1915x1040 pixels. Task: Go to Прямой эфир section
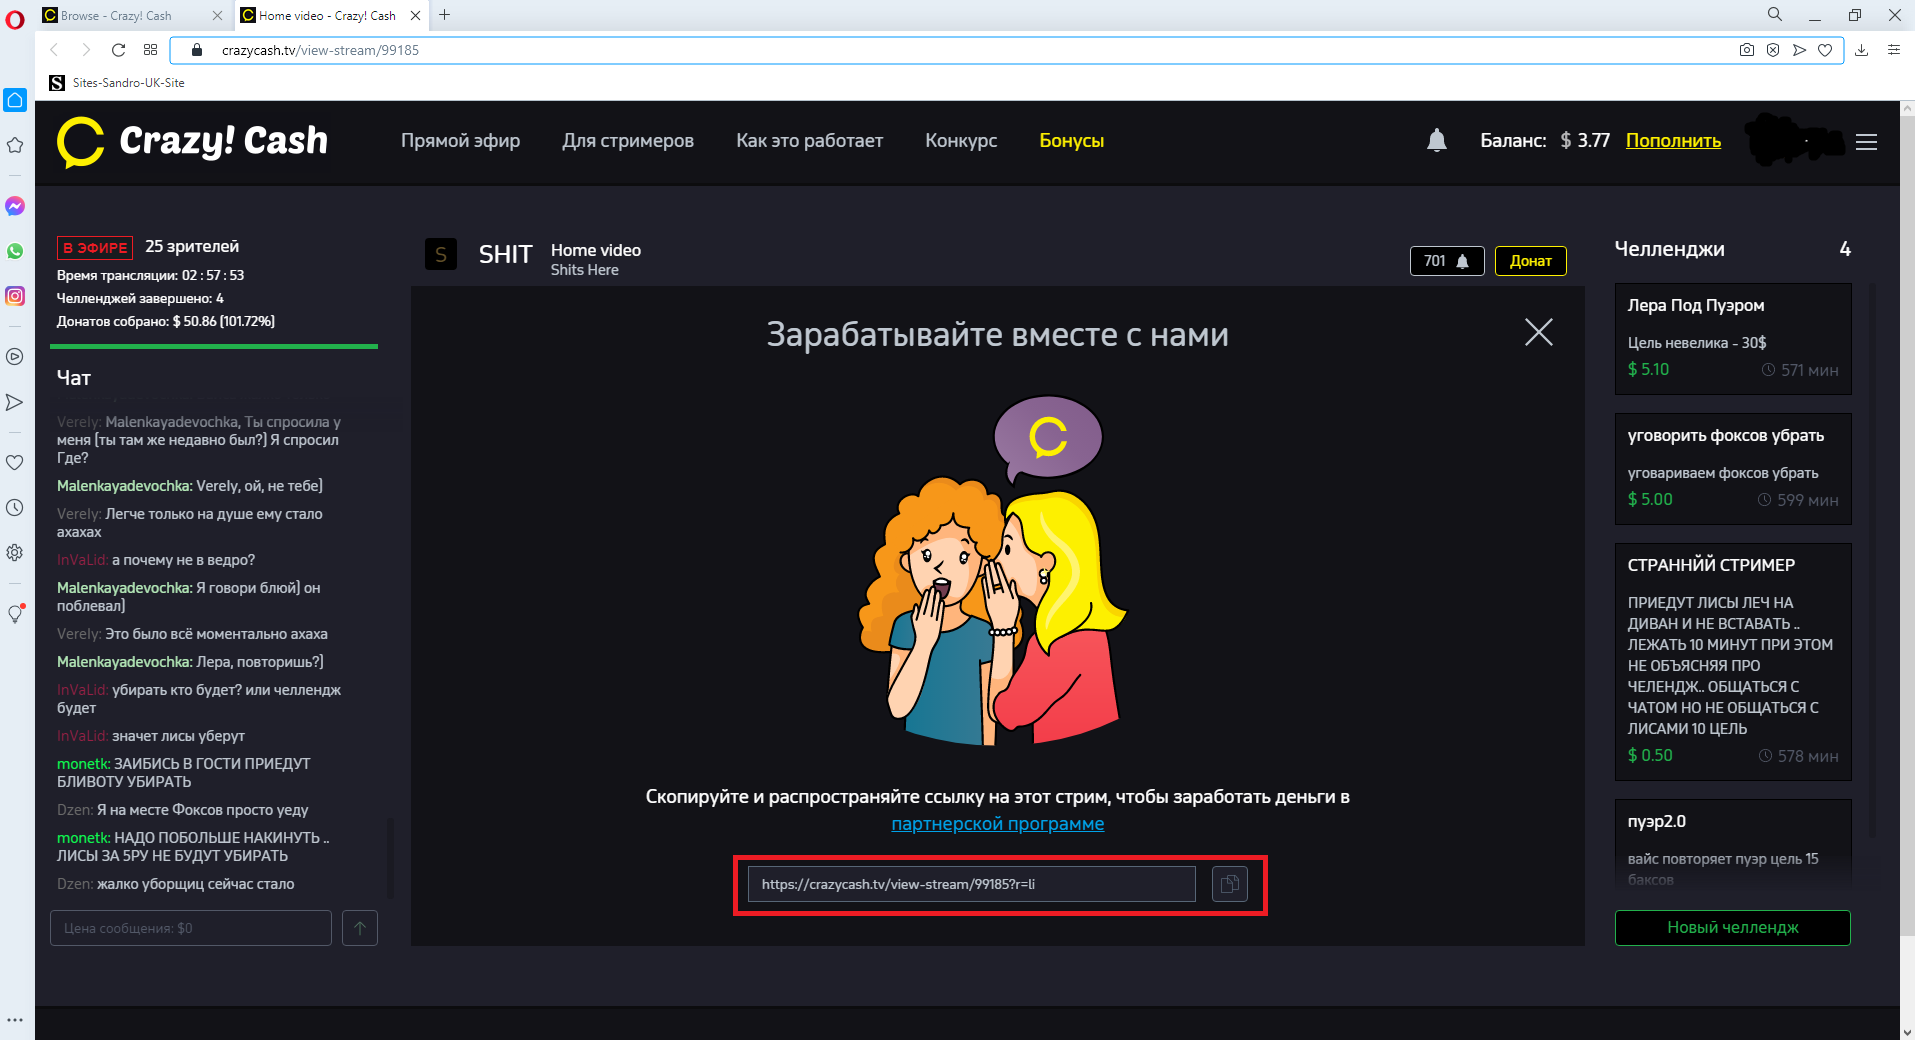pyautogui.click(x=460, y=141)
